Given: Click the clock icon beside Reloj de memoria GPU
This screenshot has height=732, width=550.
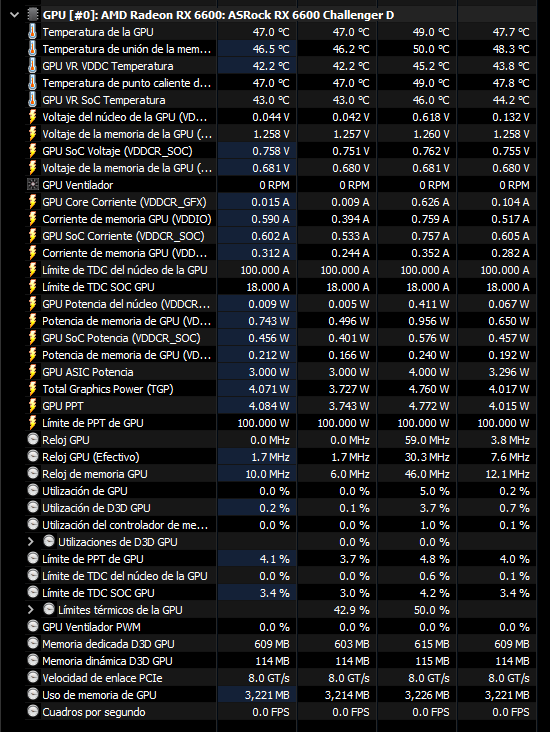Looking at the screenshot, I should [33, 473].
